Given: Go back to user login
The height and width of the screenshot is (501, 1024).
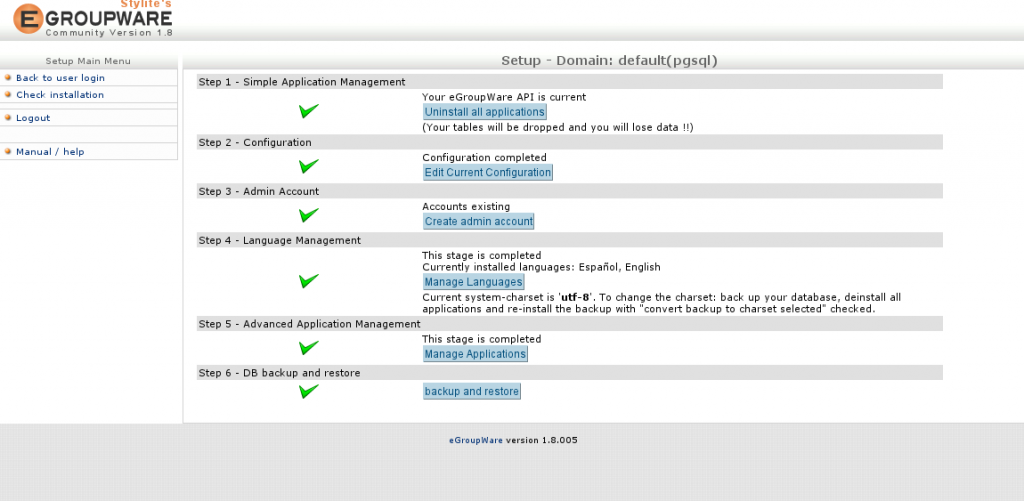Looking at the screenshot, I should 60,78.
